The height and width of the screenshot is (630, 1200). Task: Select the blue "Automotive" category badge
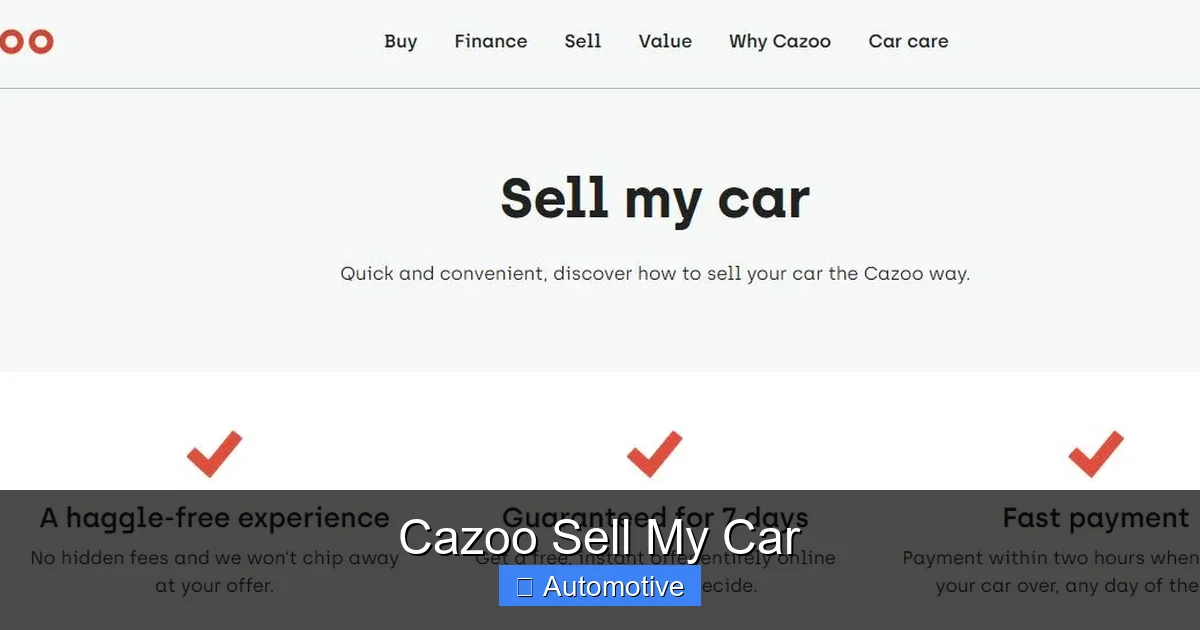pyautogui.click(x=599, y=586)
